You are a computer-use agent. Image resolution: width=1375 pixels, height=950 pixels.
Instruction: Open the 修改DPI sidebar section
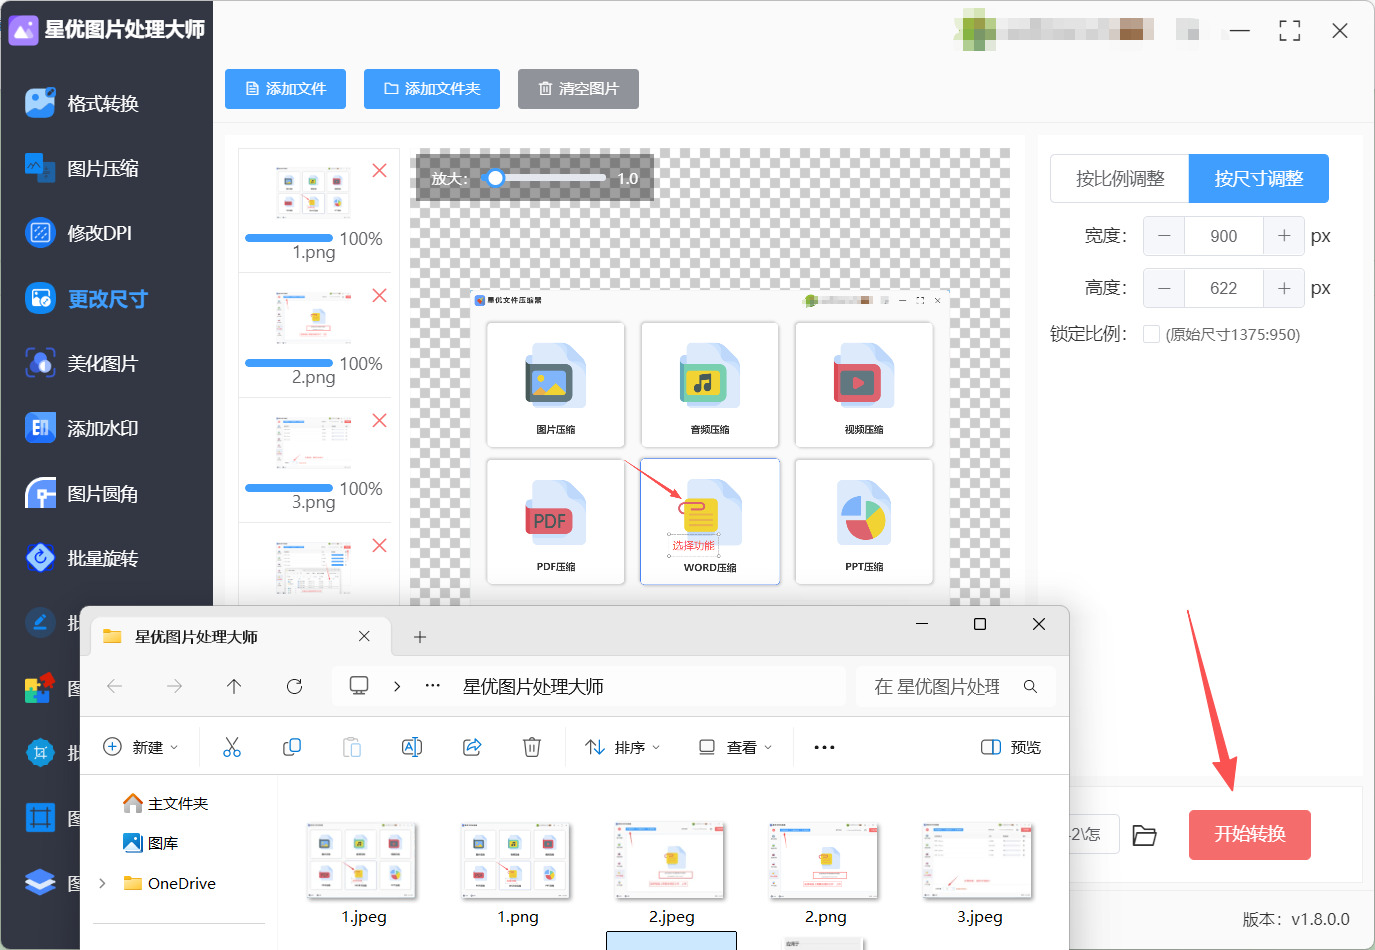[x=80, y=233]
